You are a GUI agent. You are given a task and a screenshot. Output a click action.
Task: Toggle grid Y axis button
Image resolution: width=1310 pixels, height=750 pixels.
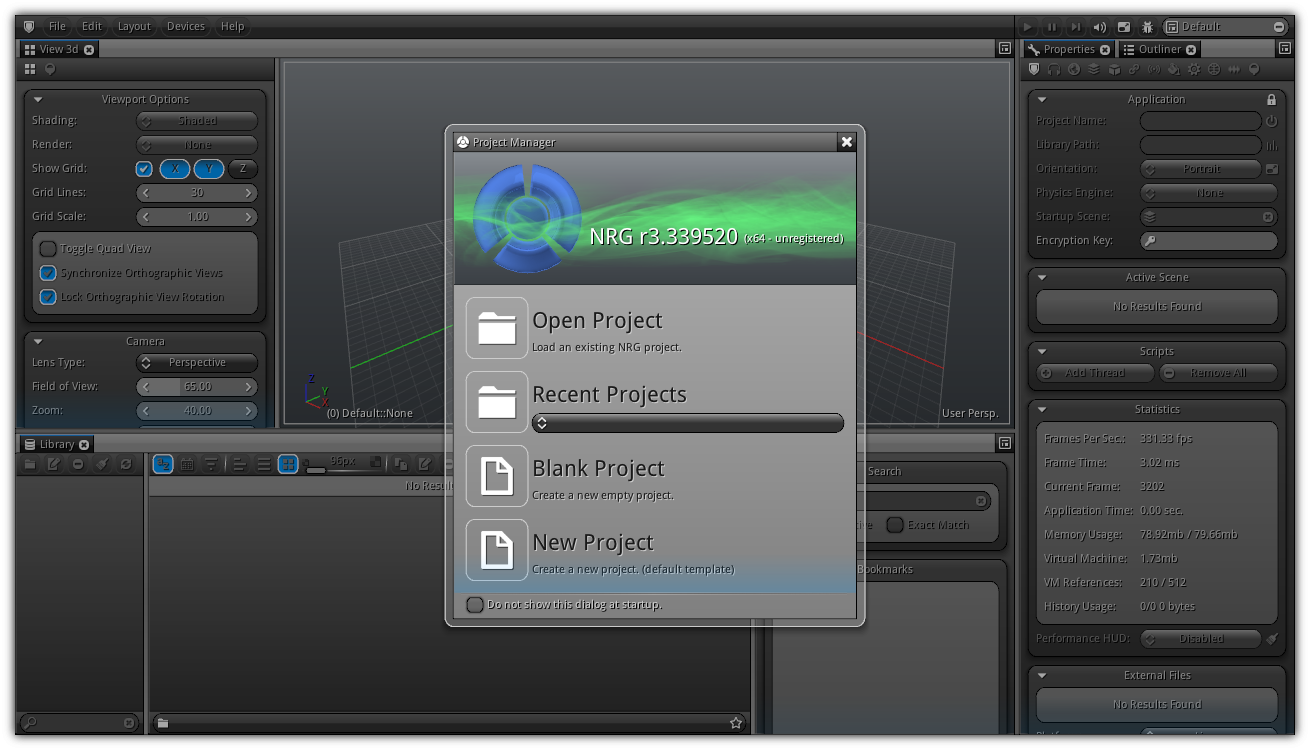click(209, 169)
